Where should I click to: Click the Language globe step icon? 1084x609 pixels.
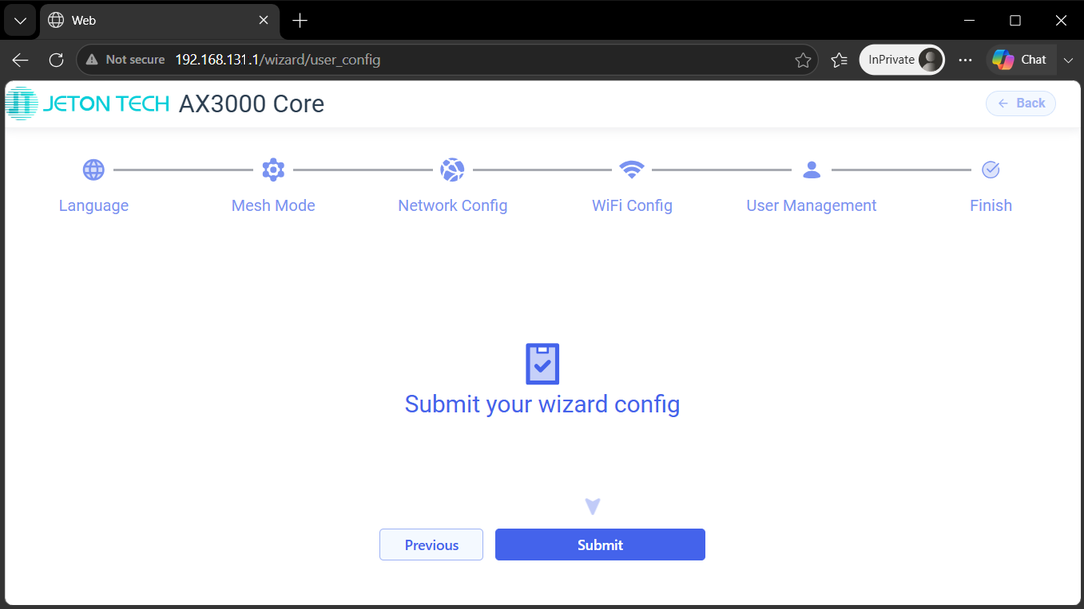pyautogui.click(x=93, y=169)
